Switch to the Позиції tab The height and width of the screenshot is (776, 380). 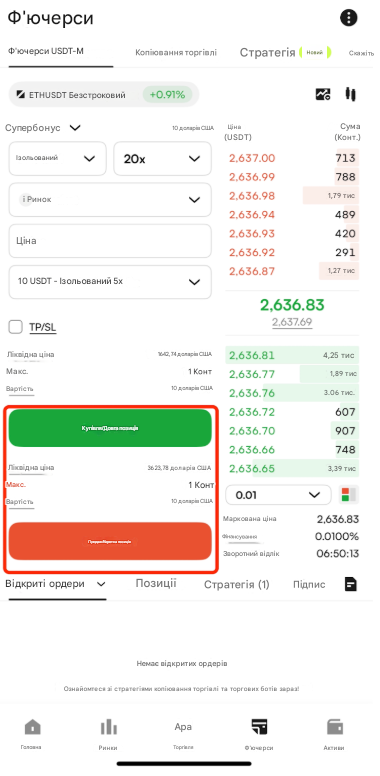click(156, 583)
